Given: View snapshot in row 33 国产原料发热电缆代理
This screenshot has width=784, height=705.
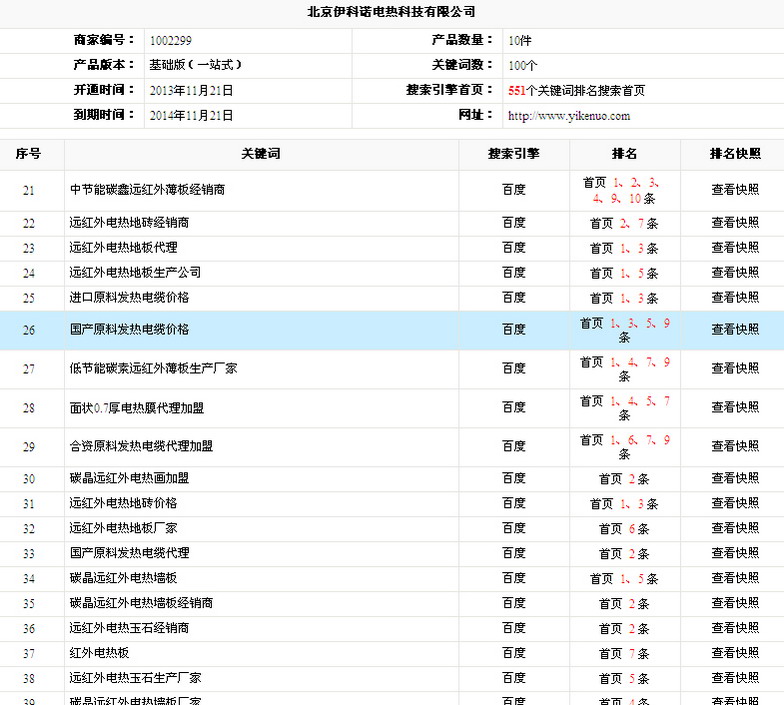Looking at the screenshot, I should pyautogui.click(x=735, y=553).
